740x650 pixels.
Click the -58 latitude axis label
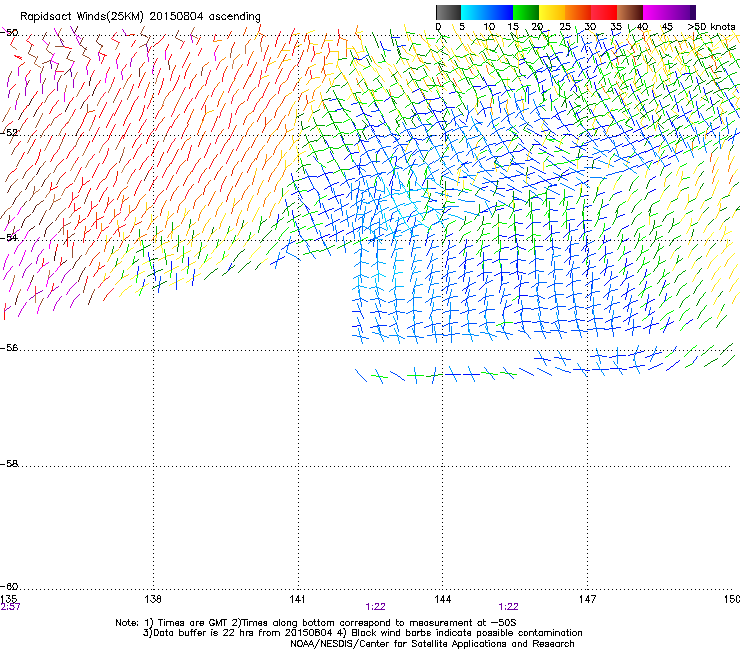point(9,464)
